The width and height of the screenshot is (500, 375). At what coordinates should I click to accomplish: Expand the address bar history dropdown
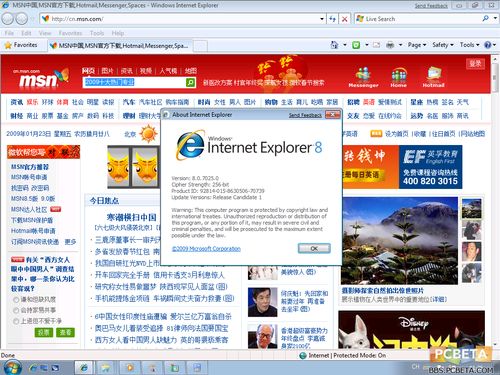click(321, 19)
